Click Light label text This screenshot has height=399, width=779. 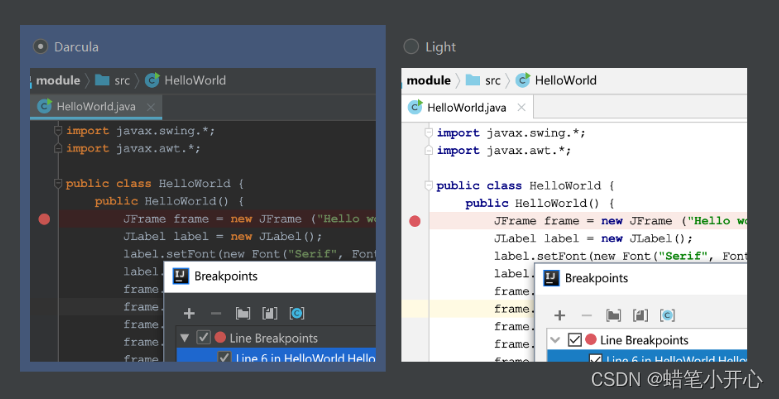click(x=441, y=47)
